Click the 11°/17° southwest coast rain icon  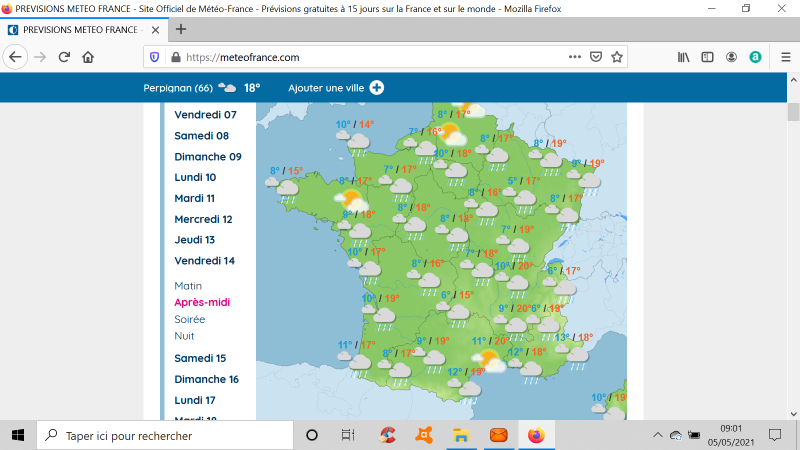click(x=356, y=364)
